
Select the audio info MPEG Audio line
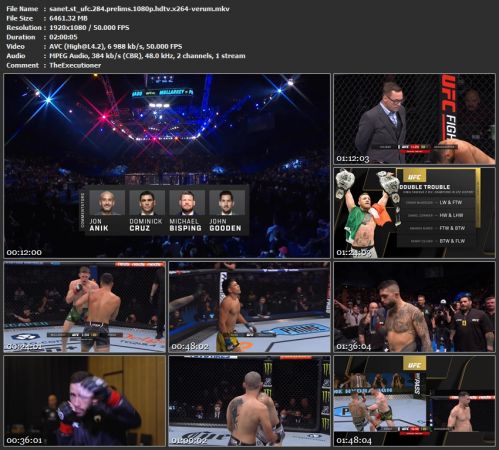(x=147, y=56)
